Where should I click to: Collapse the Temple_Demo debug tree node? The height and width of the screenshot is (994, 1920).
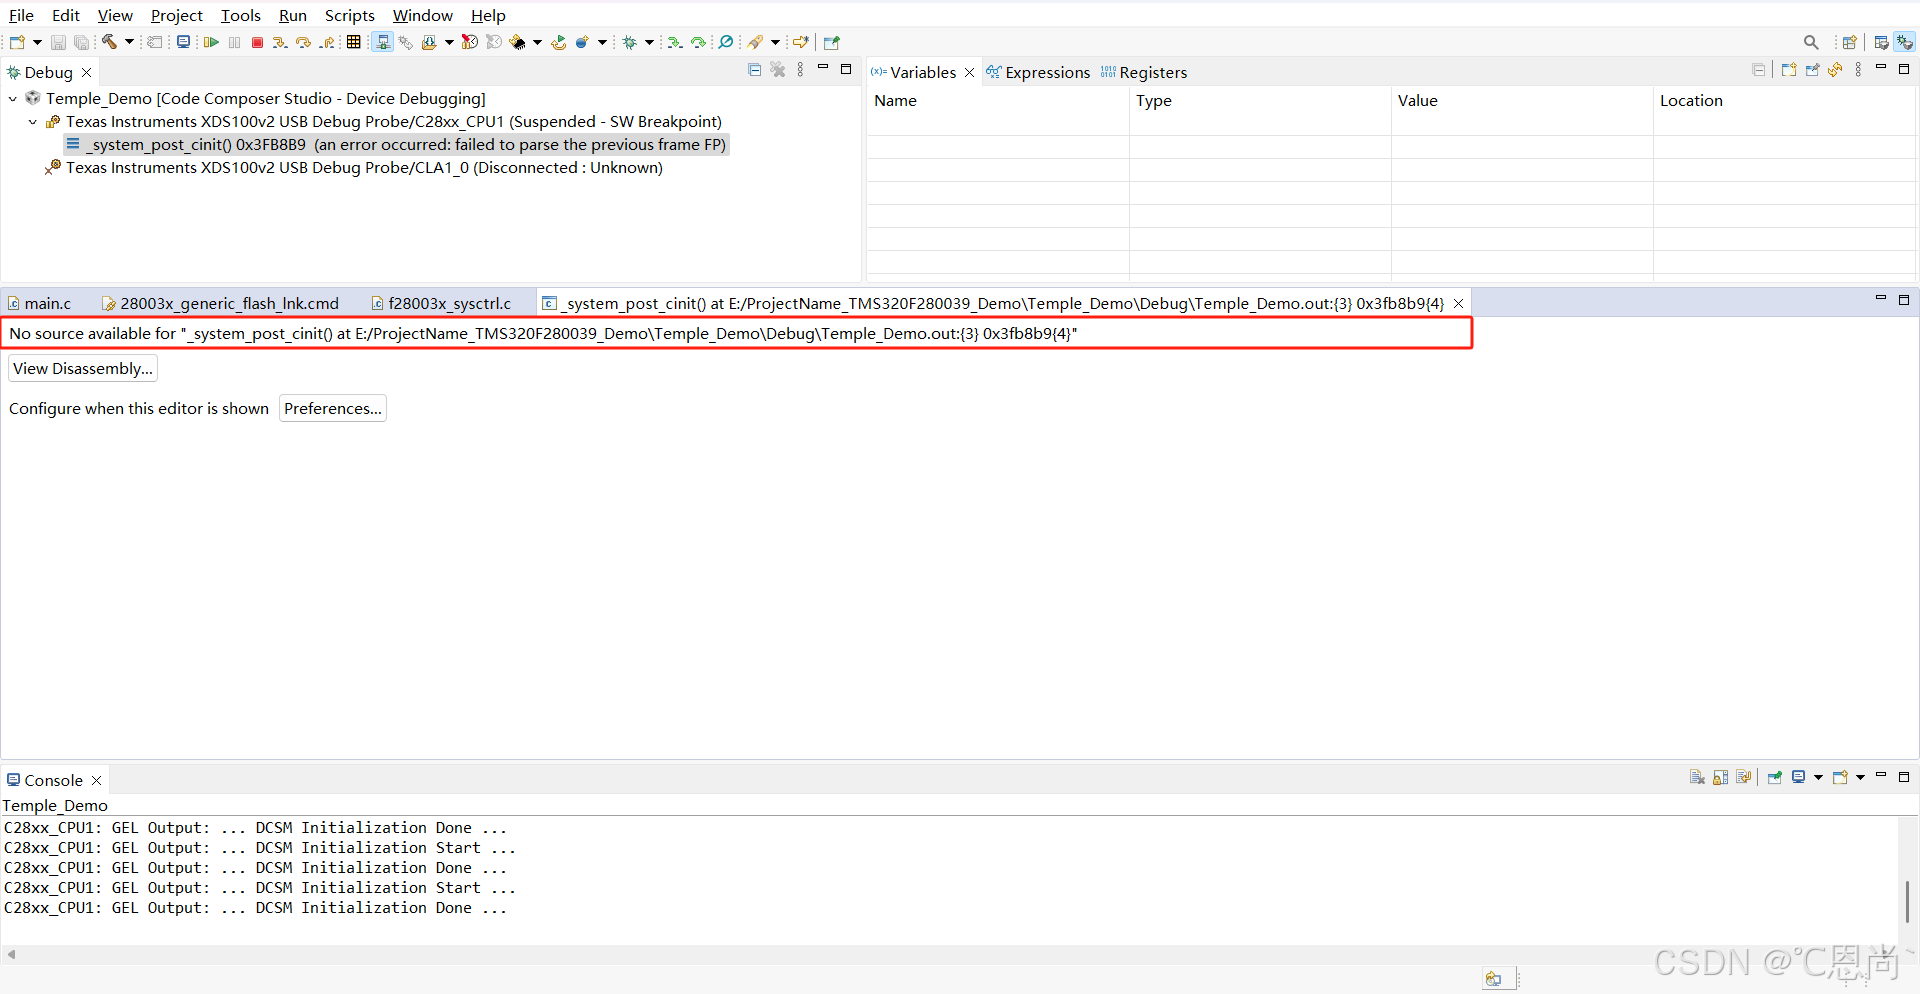pos(13,99)
